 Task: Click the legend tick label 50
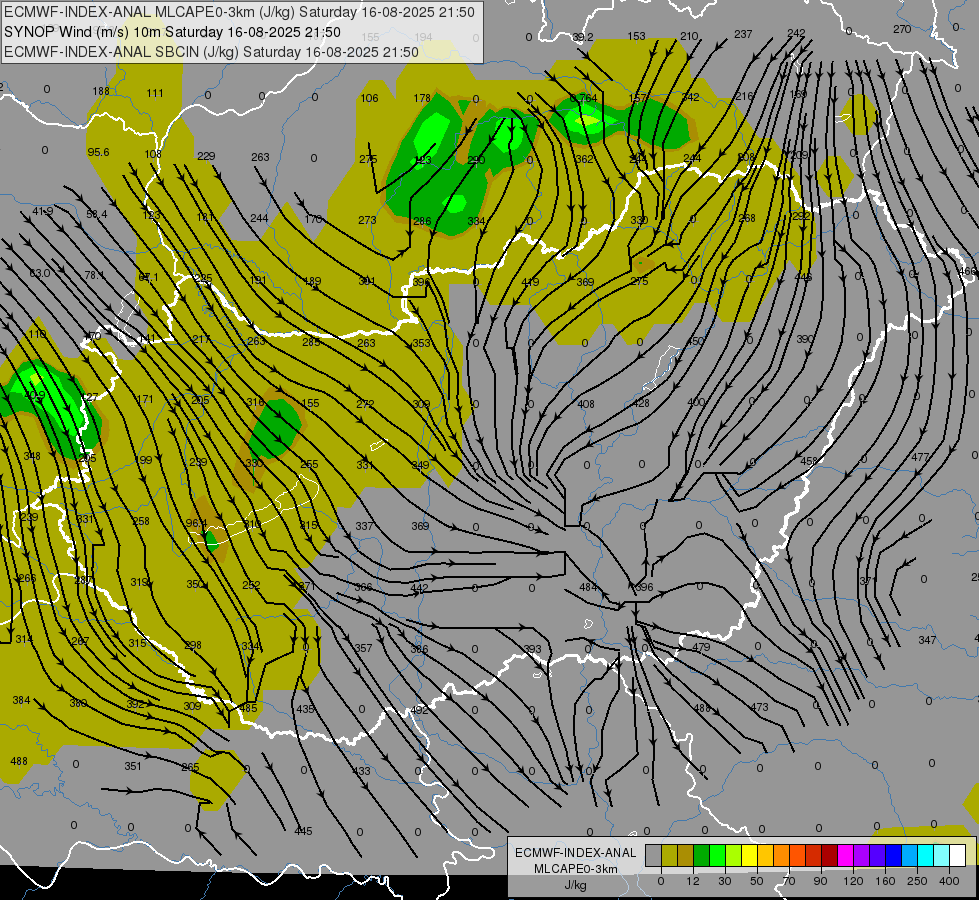(756, 881)
